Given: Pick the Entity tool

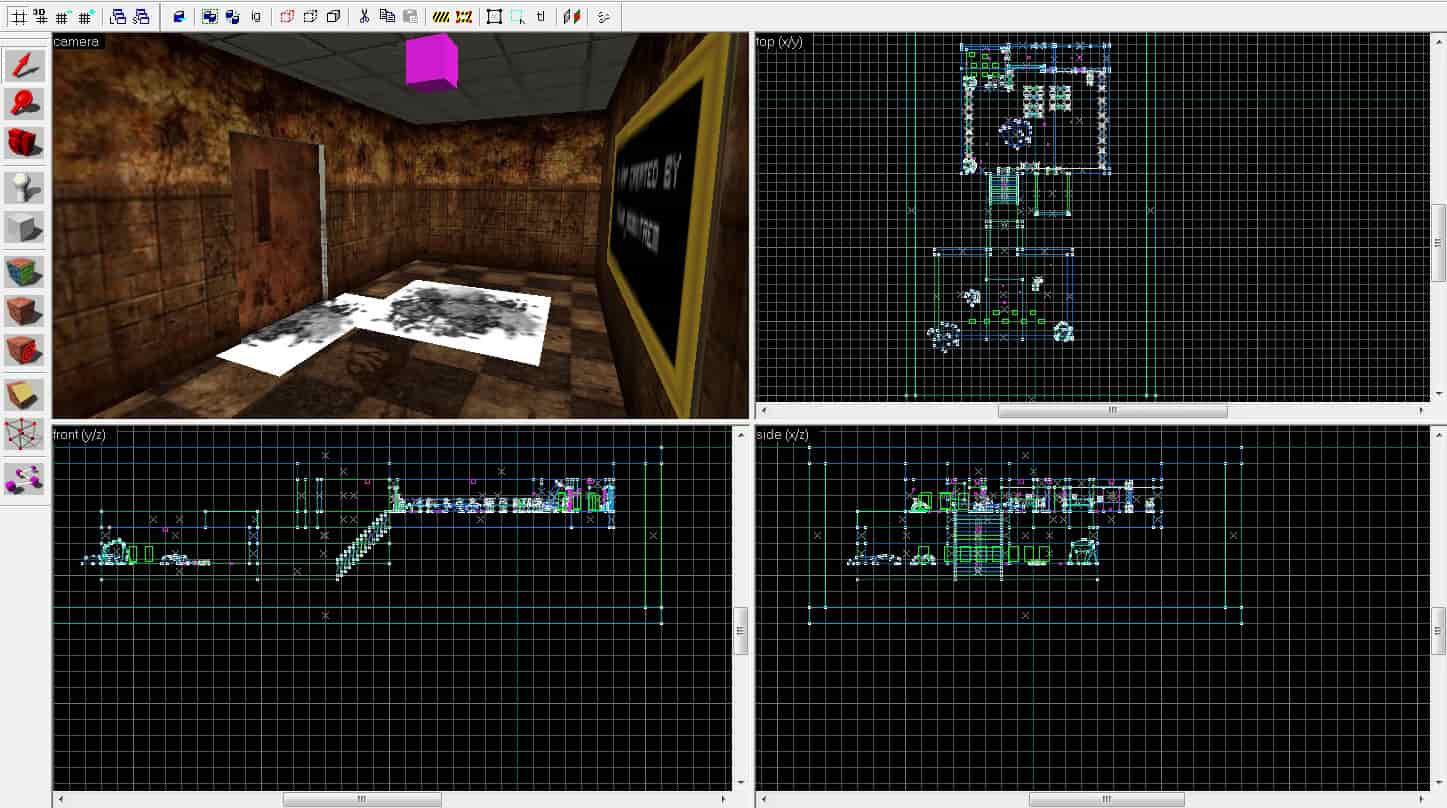Looking at the screenshot, I should (24, 188).
